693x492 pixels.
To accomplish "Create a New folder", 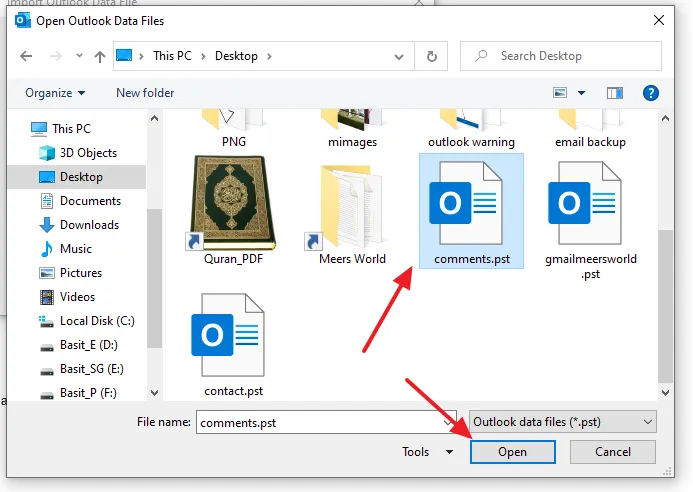I will (x=145, y=93).
